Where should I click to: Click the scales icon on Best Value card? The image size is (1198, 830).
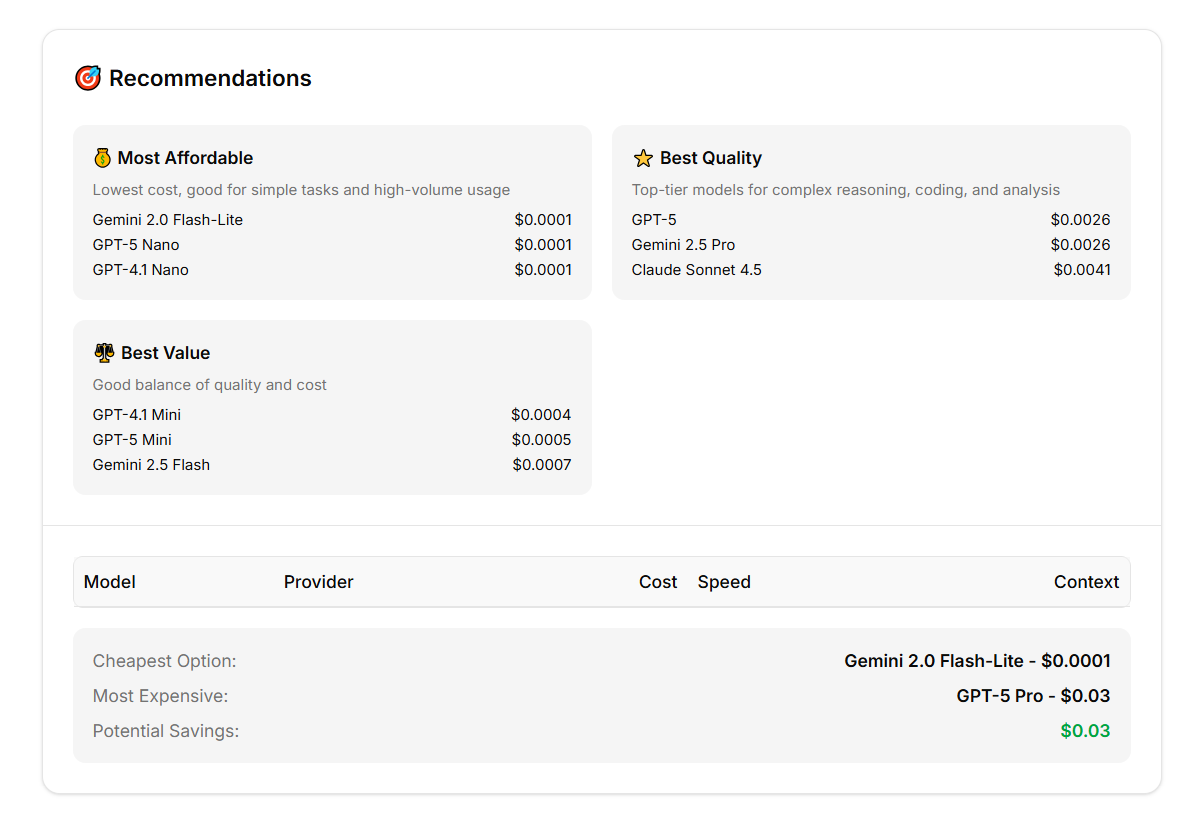pos(103,352)
